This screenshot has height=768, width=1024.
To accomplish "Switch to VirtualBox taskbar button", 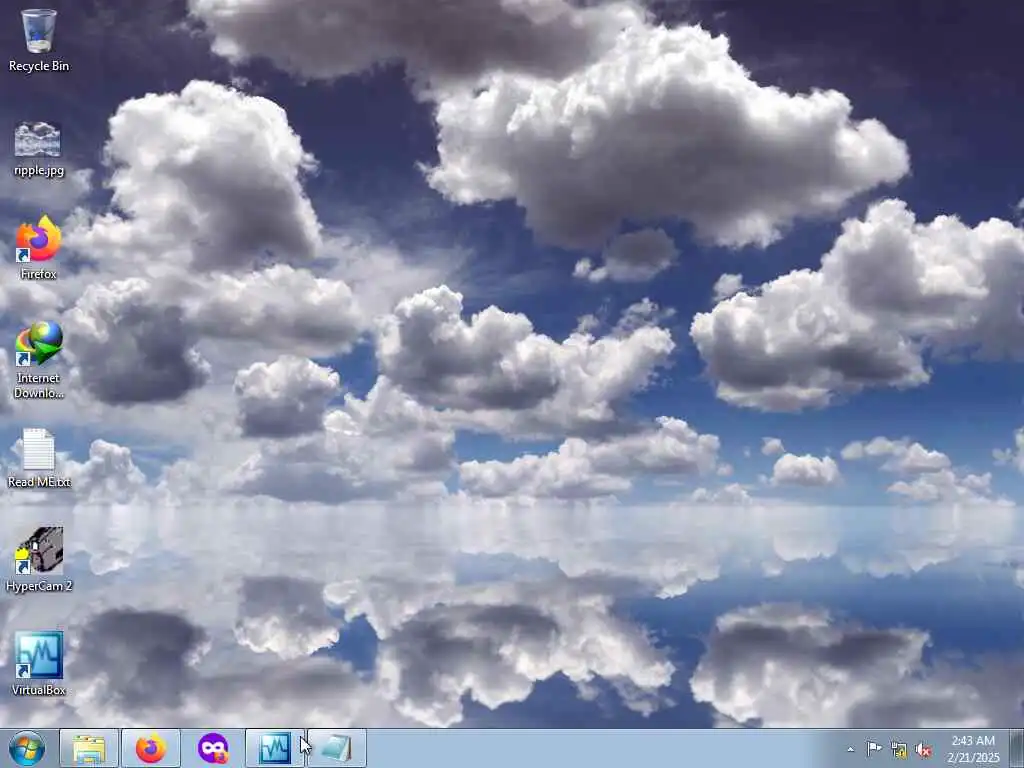I will (274, 748).
